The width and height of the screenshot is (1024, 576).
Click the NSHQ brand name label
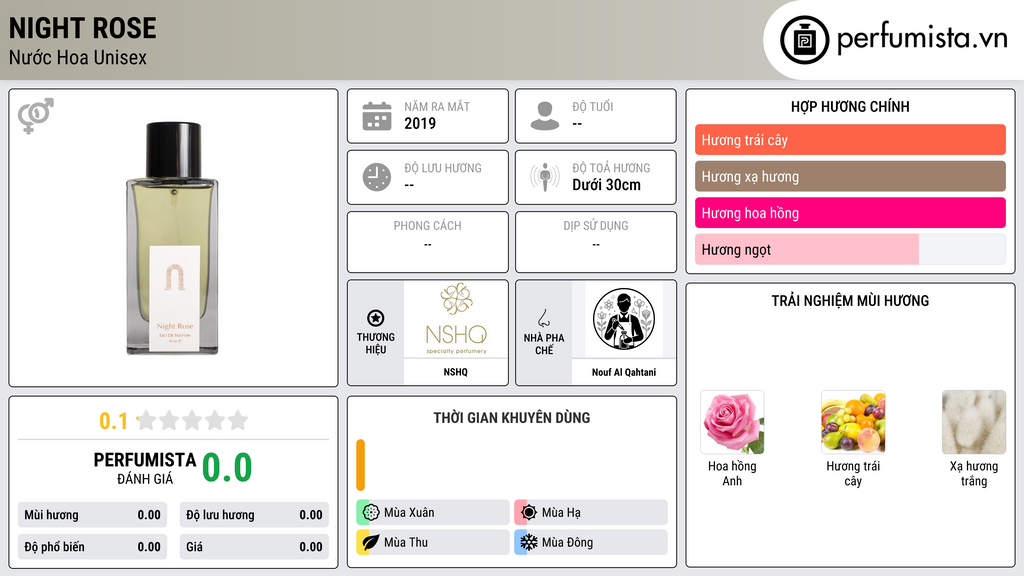click(455, 372)
